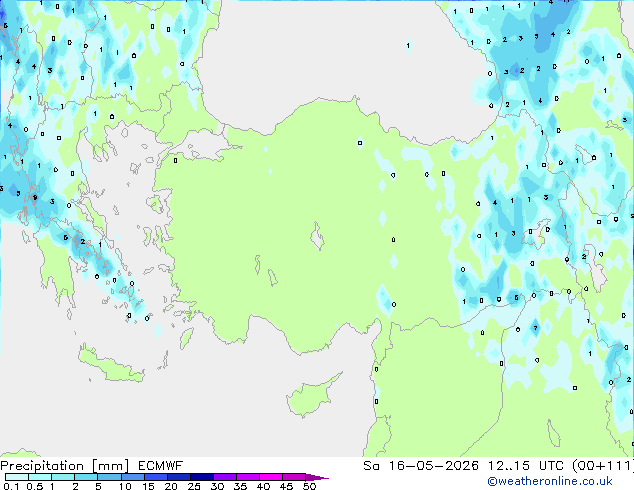The width and height of the screenshot is (634, 490).
Task: Click the 20–25 mm legend swatch
Action: [179, 477]
